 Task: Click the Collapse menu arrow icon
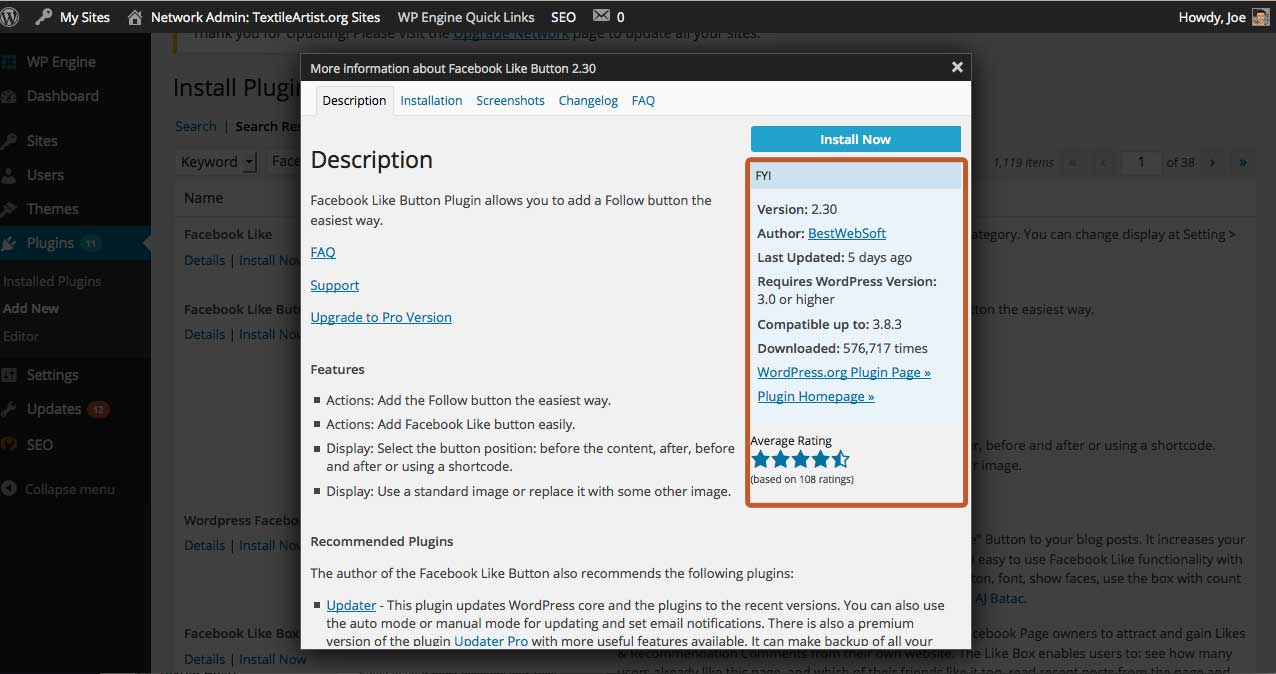9,489
